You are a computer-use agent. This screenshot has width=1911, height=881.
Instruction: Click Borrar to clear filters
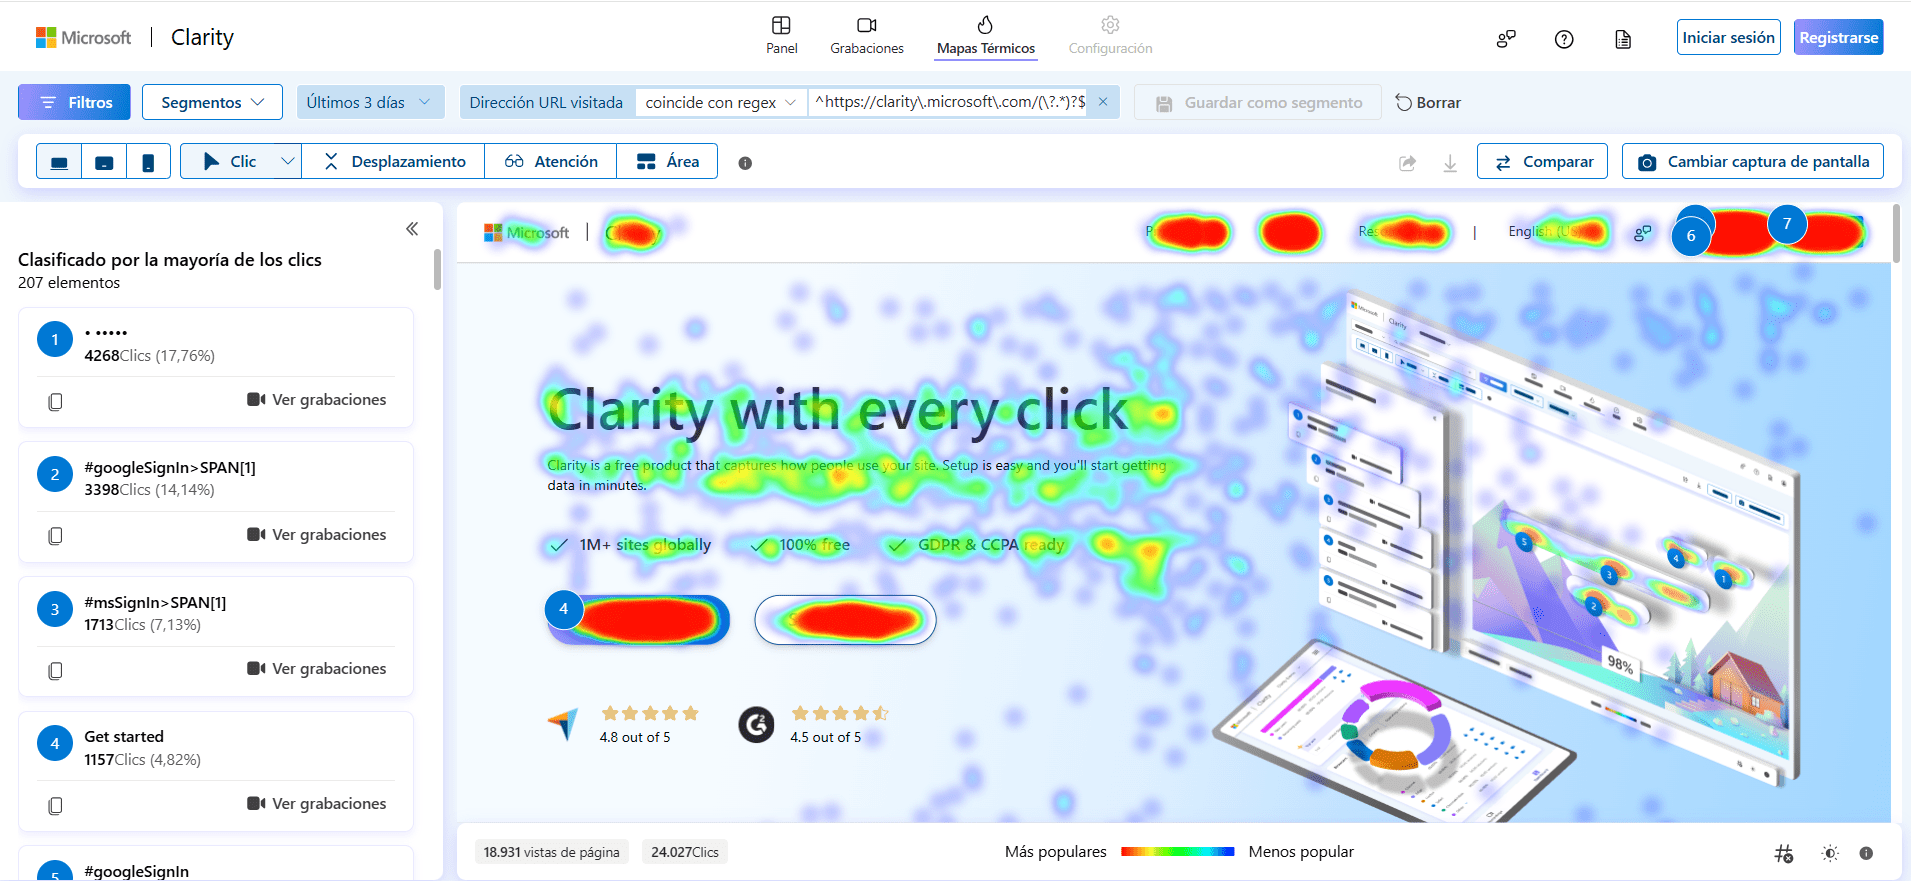1428,102
